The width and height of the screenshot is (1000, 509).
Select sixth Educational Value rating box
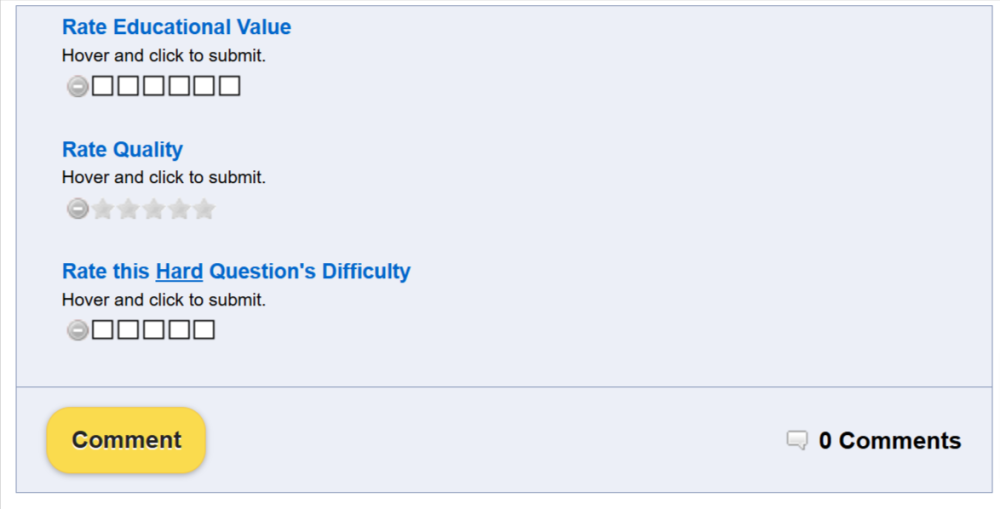230,87
